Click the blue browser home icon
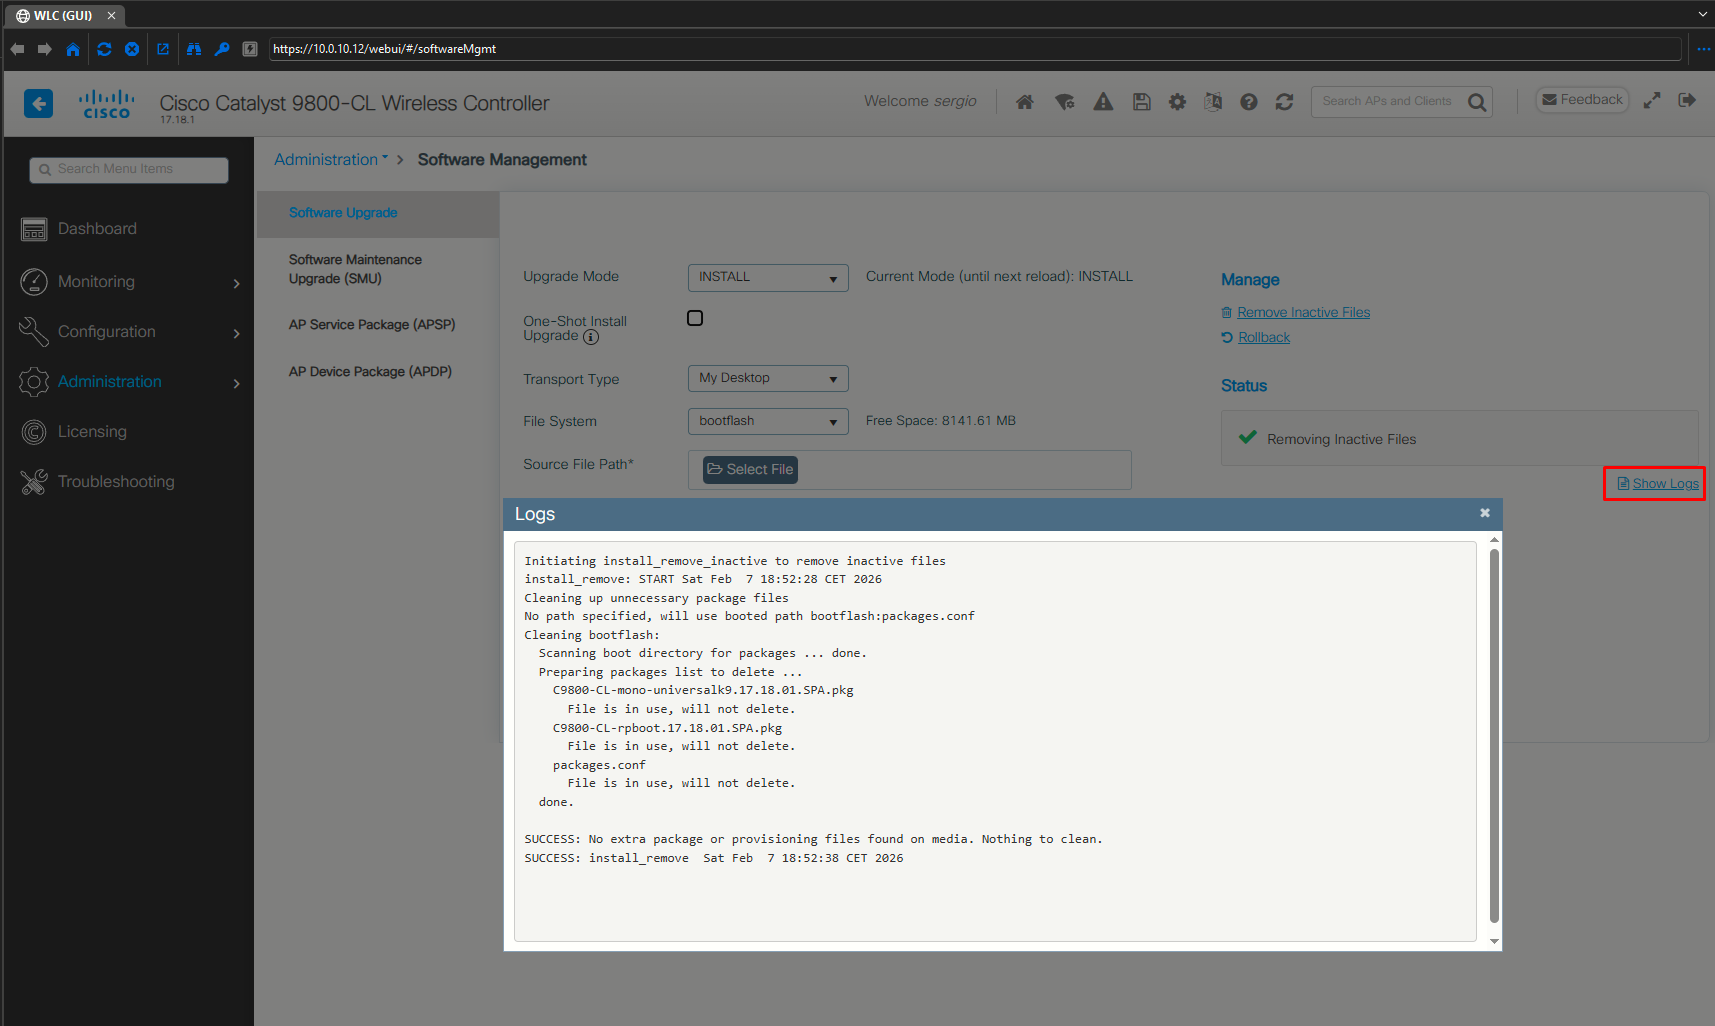Image resolution: width=1715 pixels, height=1026 pixels. click(x=73, y=49)
